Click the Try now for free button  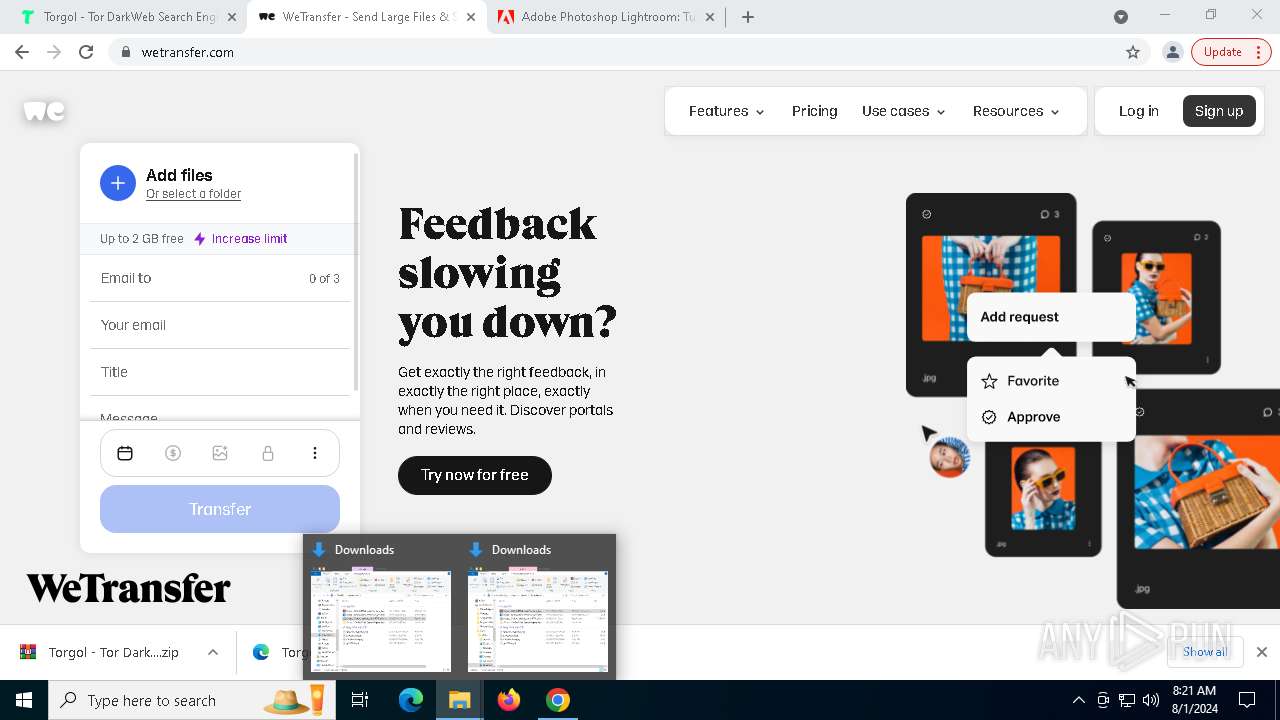475,475
